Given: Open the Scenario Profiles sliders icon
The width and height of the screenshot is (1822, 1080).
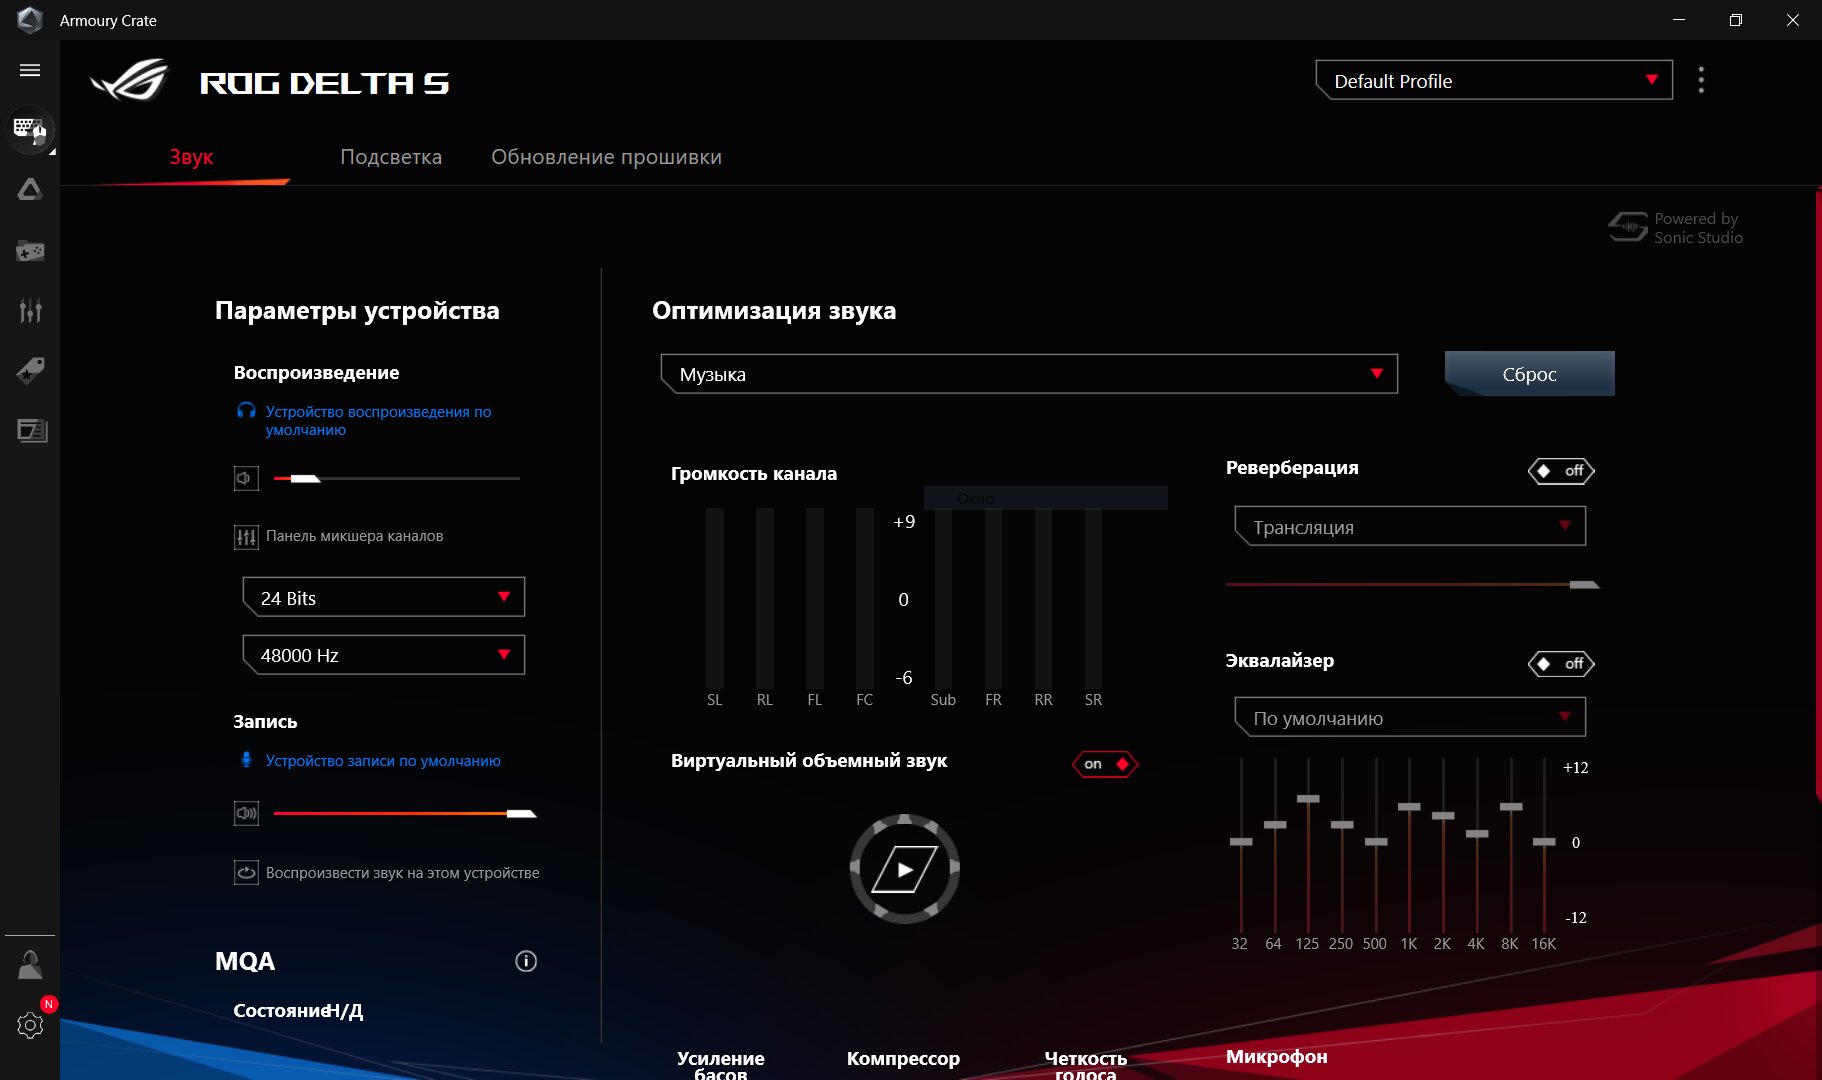Looking at the screenshot, I should pos(30,311).
